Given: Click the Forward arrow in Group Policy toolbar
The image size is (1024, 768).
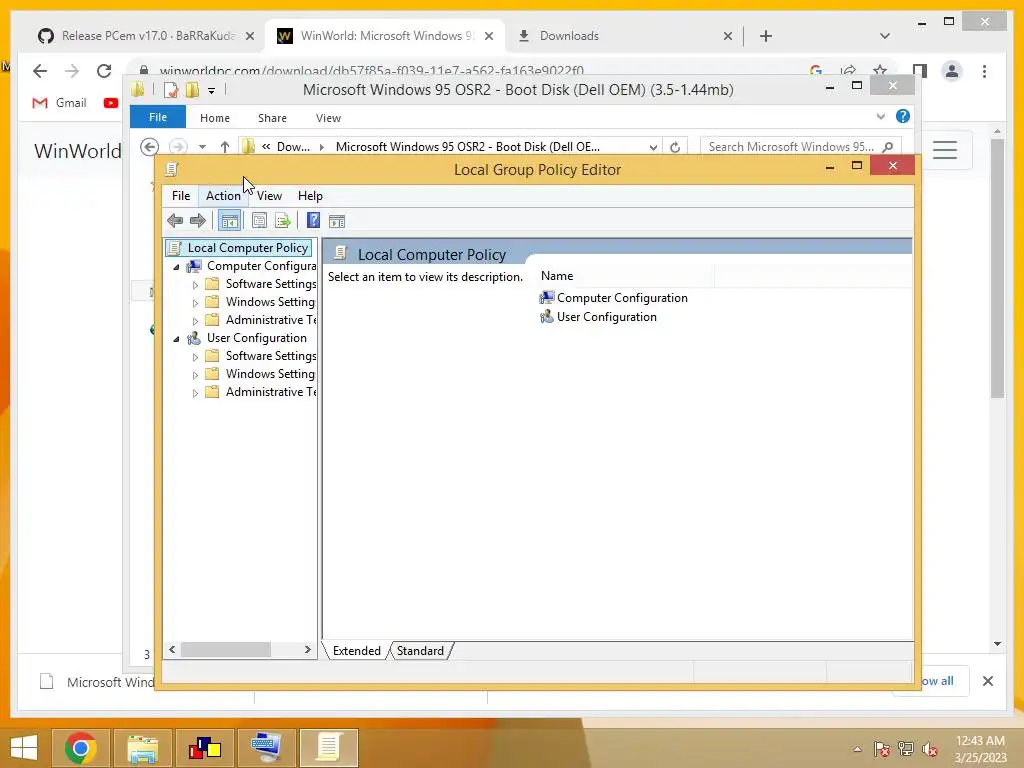Looking at the screenshot, I should pos(197,221).
